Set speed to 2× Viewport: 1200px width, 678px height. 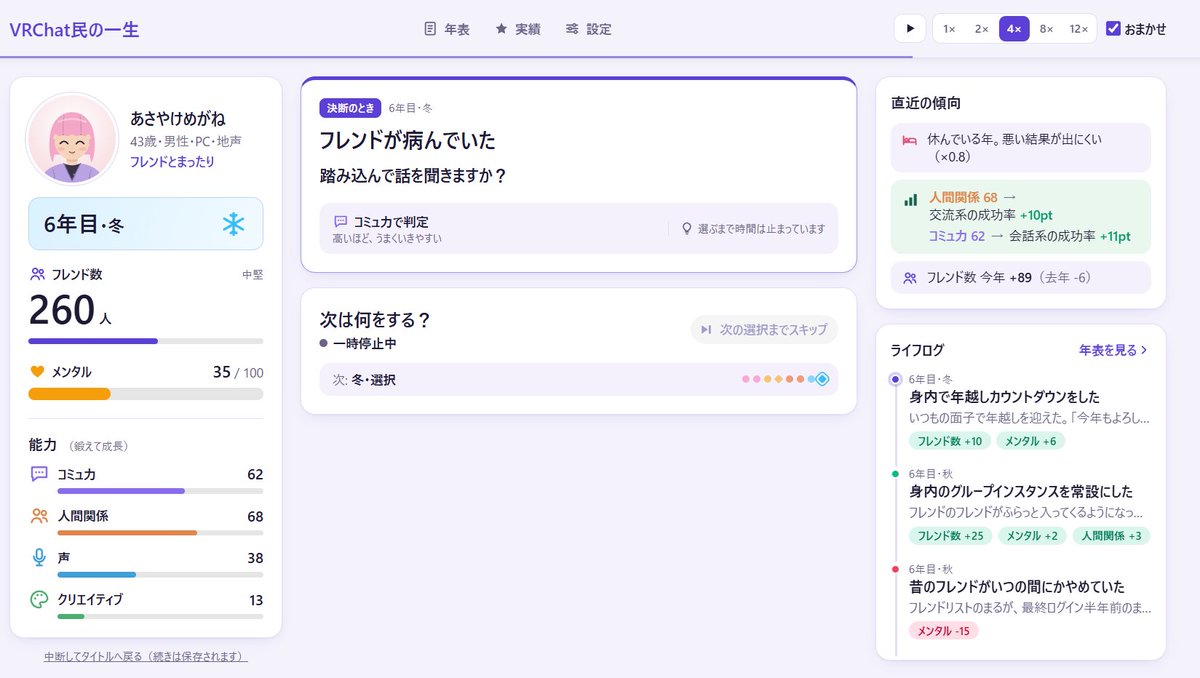[x=982, y=29]
